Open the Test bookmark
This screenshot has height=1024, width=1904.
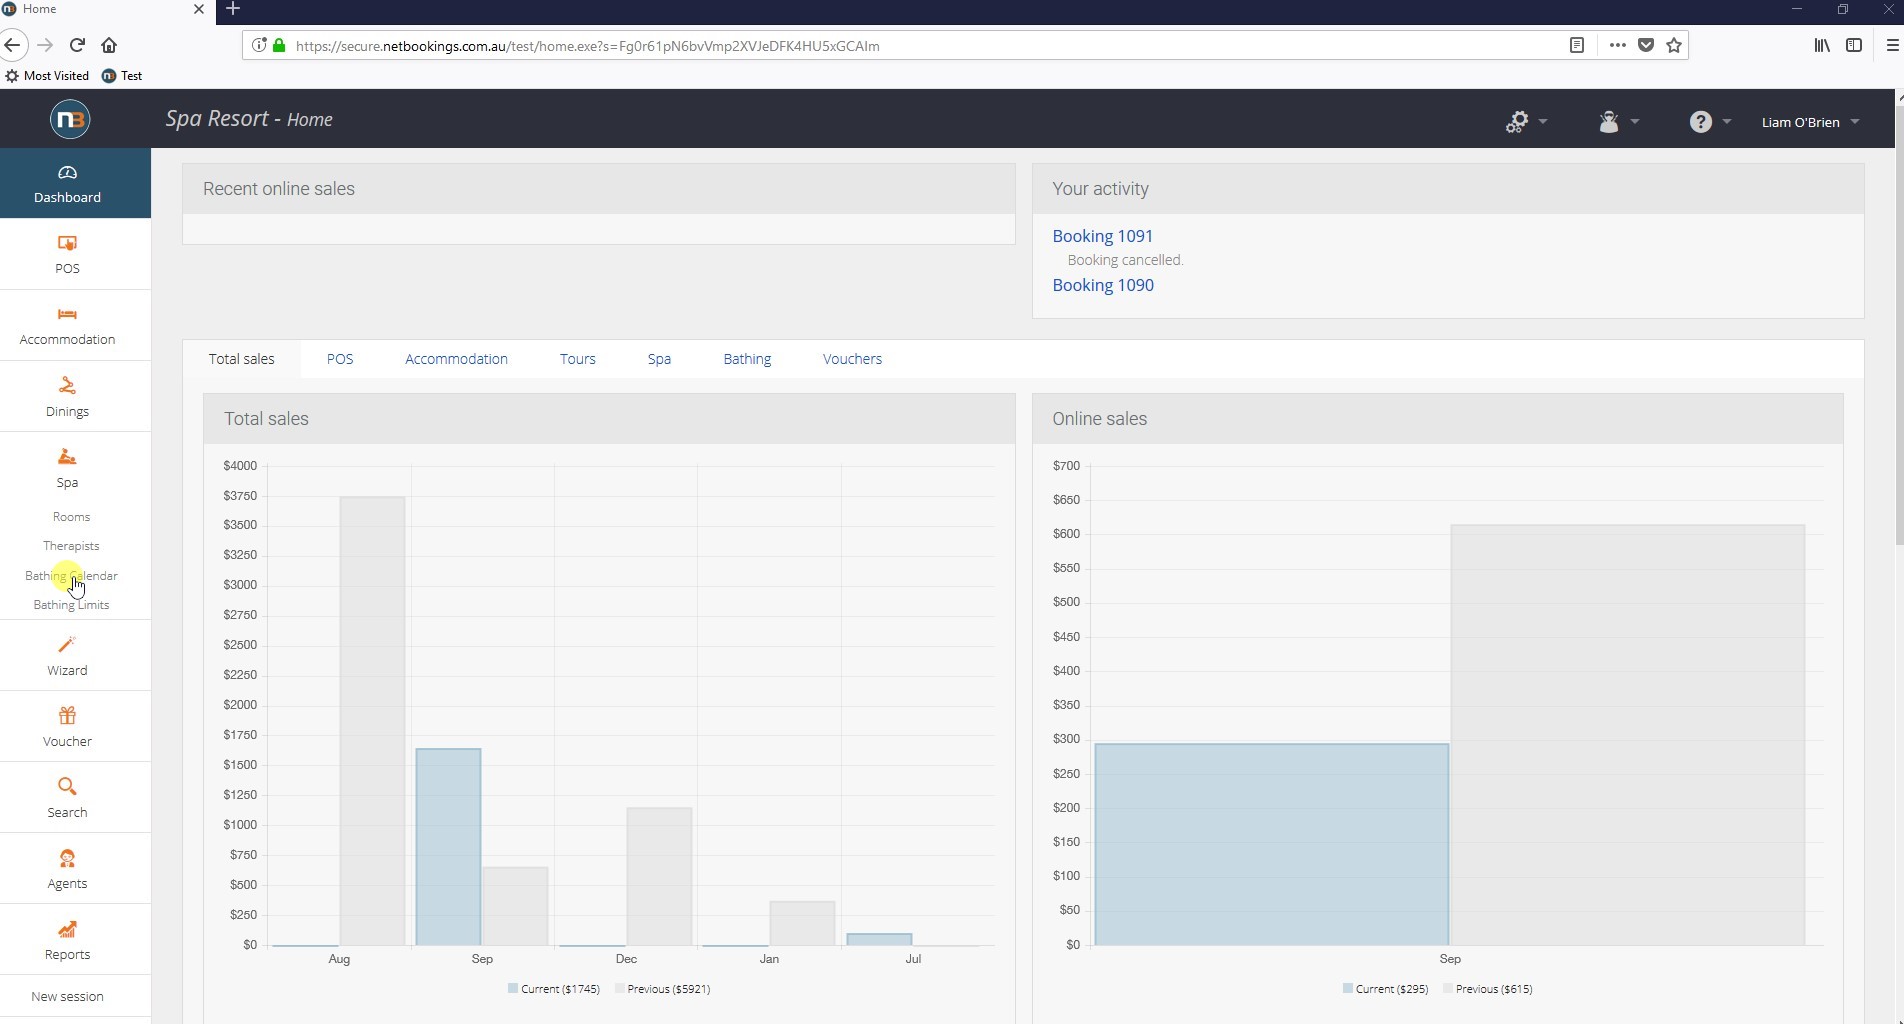point(122,76)
